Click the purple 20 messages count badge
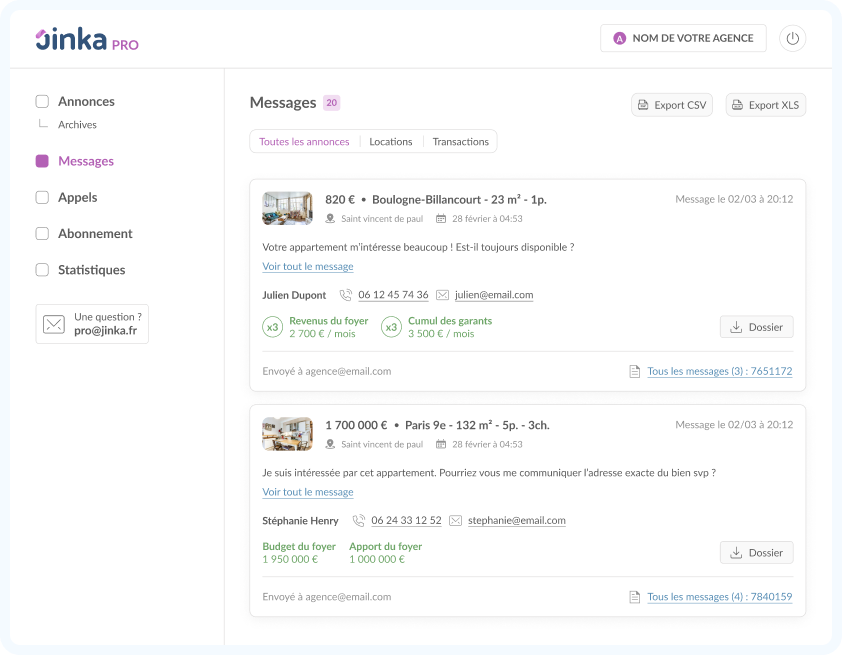The width and height of the screenshot is (842, 655). tap(331, 103)
